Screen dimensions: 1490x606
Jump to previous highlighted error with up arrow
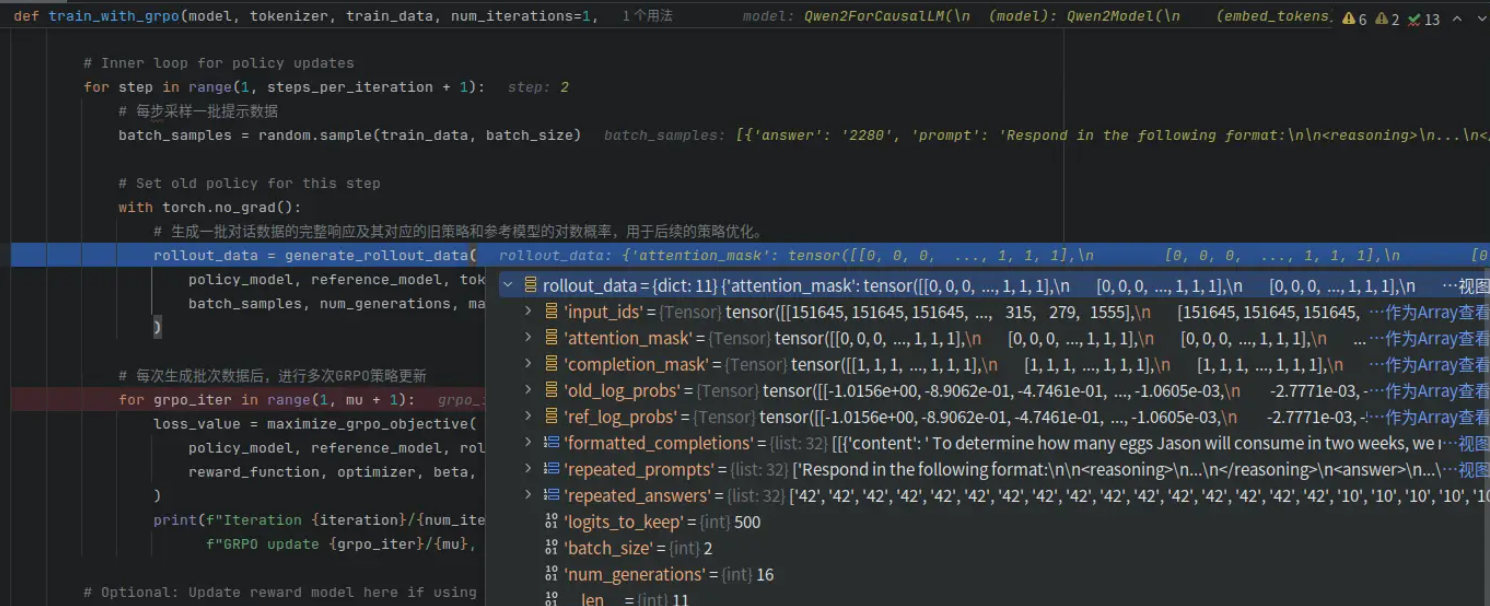(x=1459, y=19)
